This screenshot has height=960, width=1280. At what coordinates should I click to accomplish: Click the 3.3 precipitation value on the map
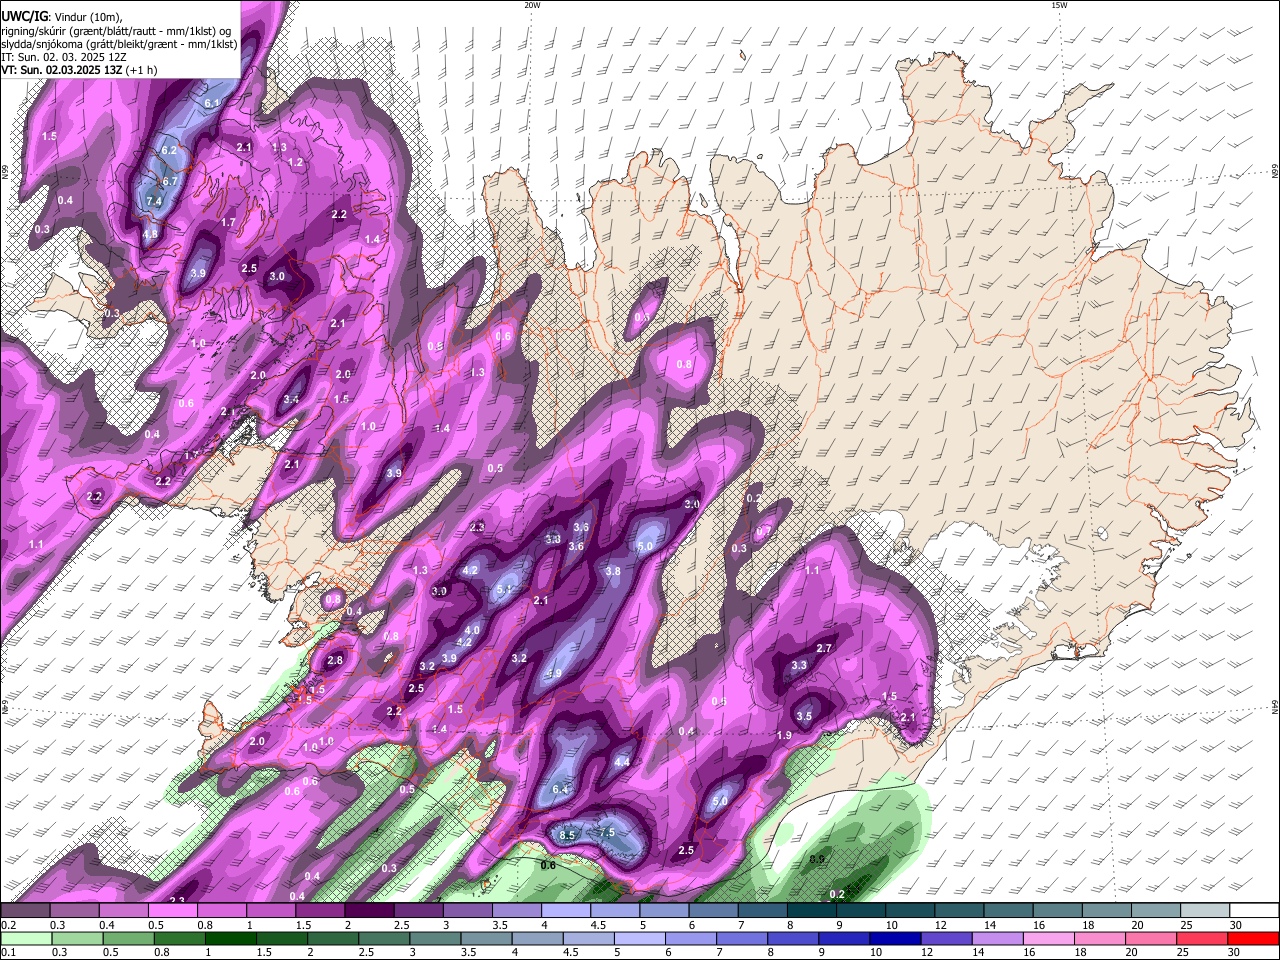click(x=799, y=665)
